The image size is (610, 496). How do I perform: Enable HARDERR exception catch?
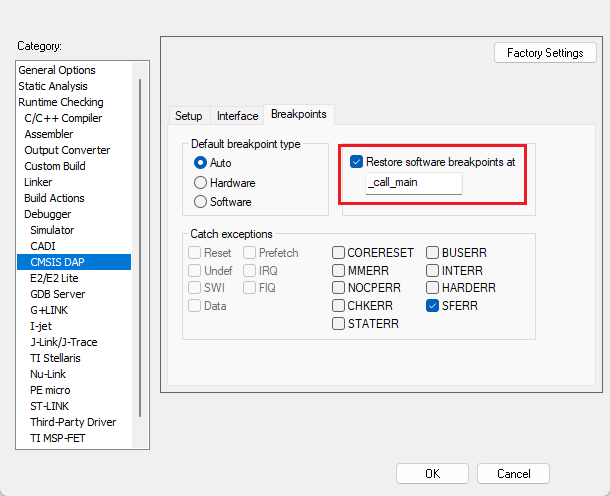432,287
